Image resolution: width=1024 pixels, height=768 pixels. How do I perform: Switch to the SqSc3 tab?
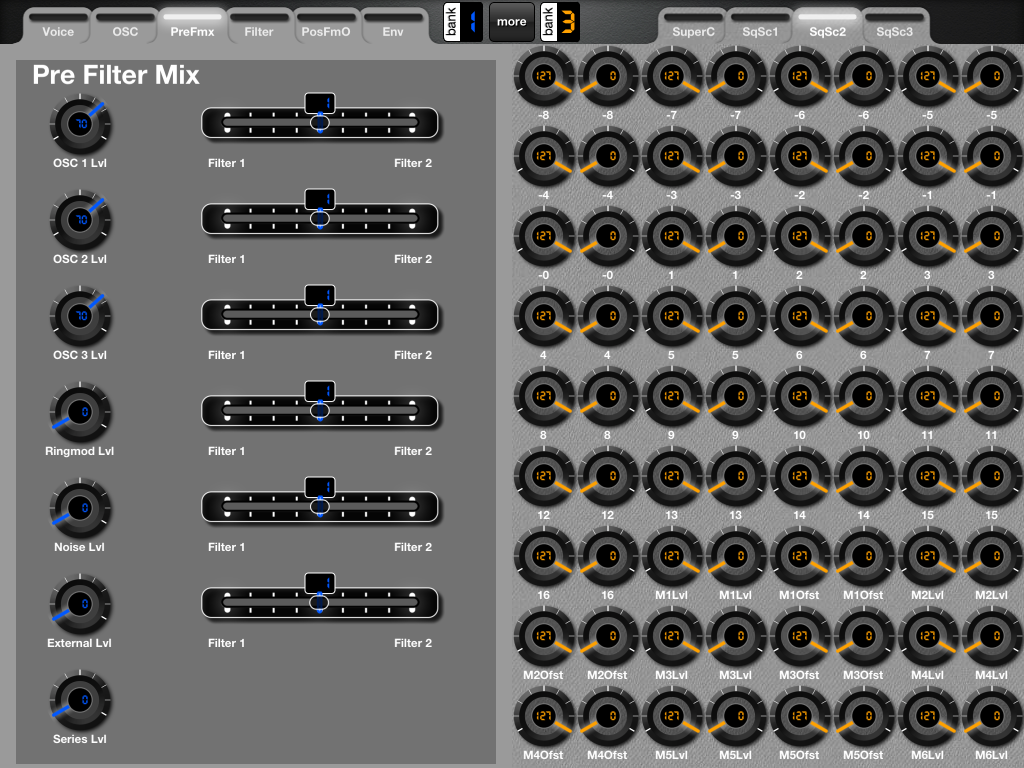[894, 26]
